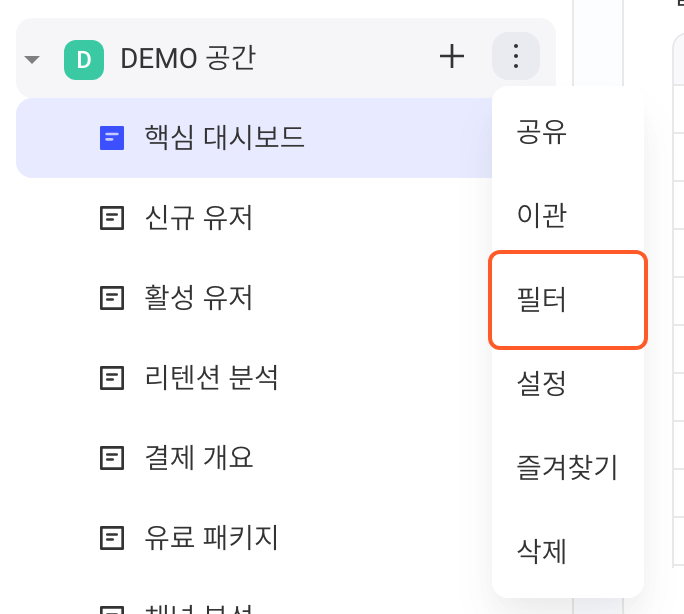
Task: Click the 필터 menu entry
Action: coord(568,300)
